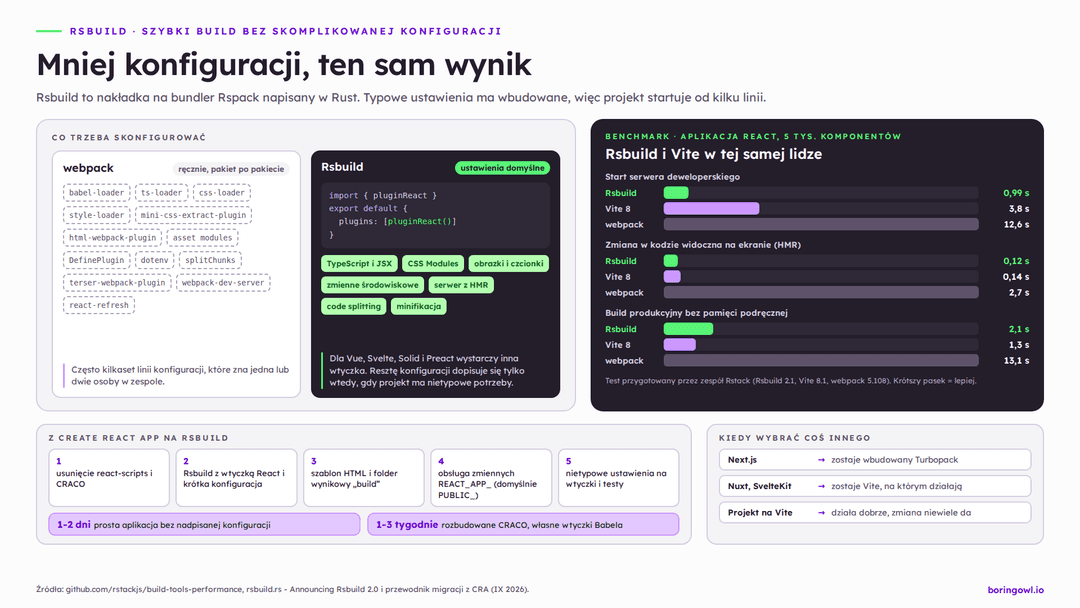Click the 'Build produkcyjny bez pamięci podręcznej' label
The height and width of the screenshot is (608, 1080).
696,313
